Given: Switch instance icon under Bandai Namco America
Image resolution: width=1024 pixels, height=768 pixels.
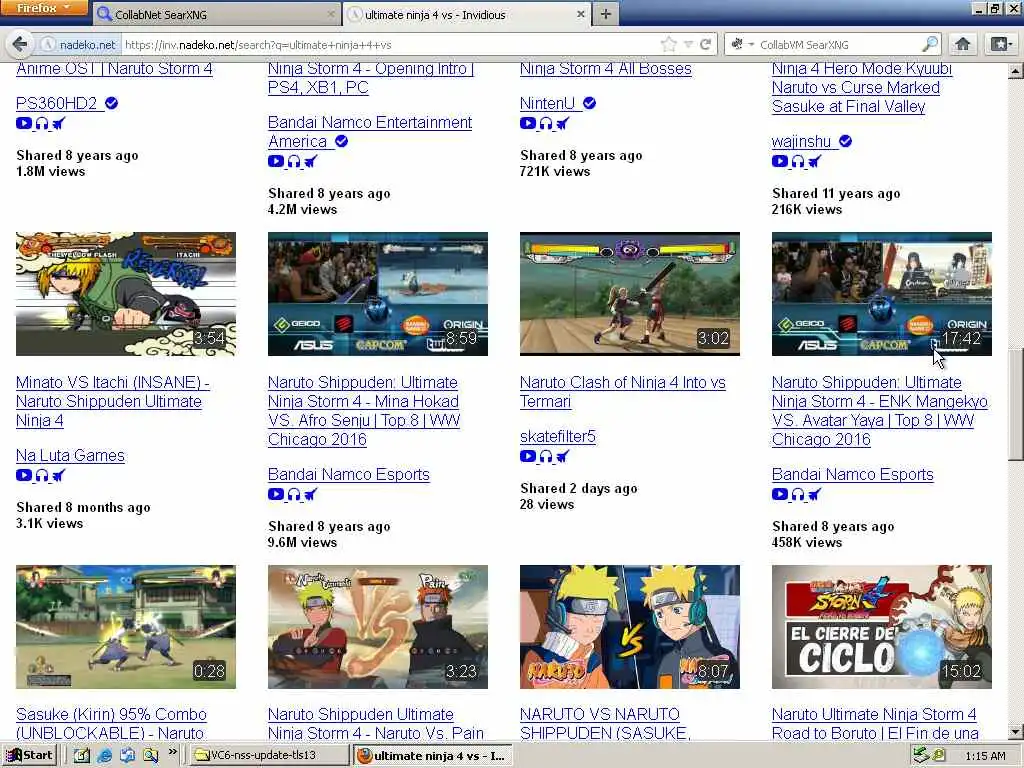Looking at the screenshot, I should pos(310,161).
